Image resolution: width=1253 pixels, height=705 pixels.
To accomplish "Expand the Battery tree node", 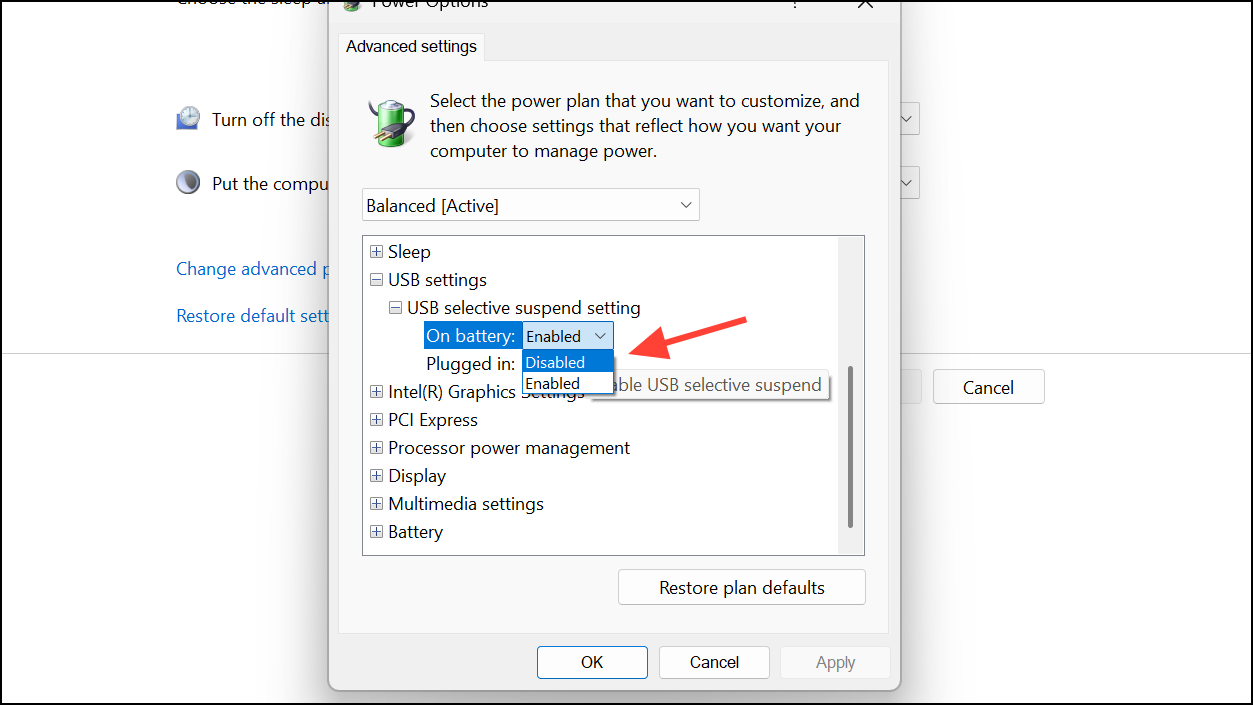I will click(x=376, y=532).
